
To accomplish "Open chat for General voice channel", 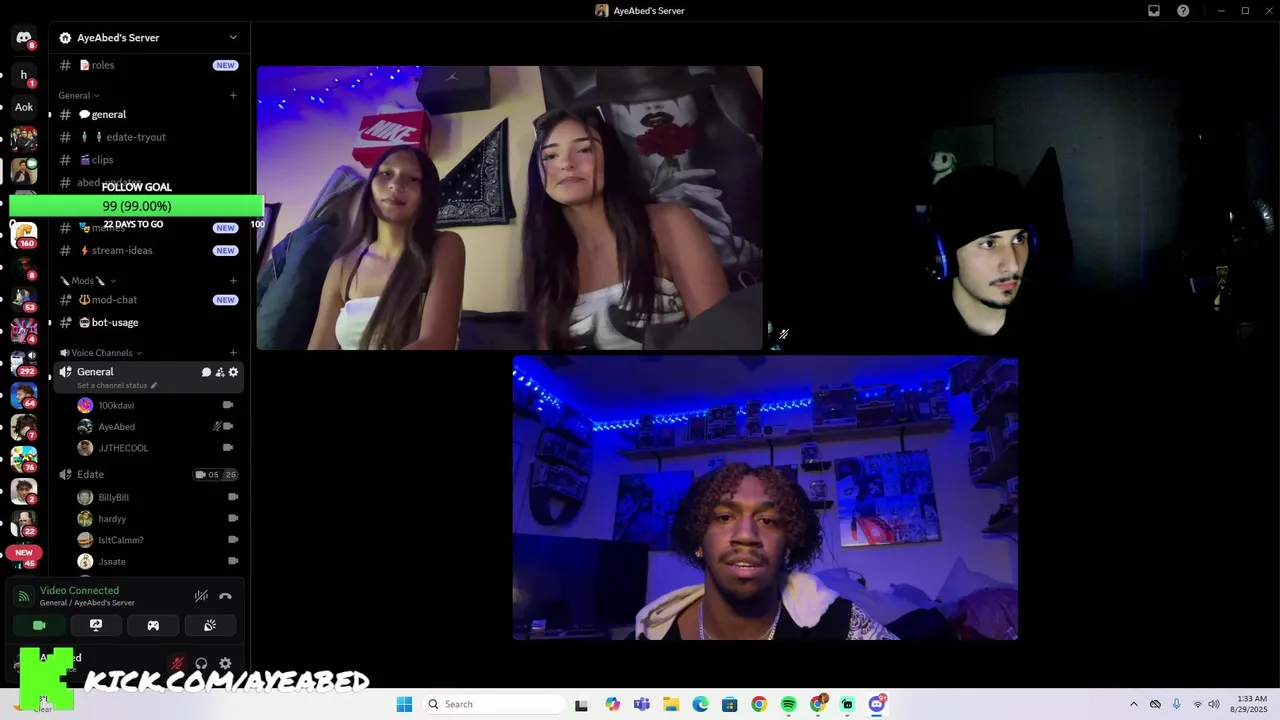I will pyautogui.click(x=206, y=372).
